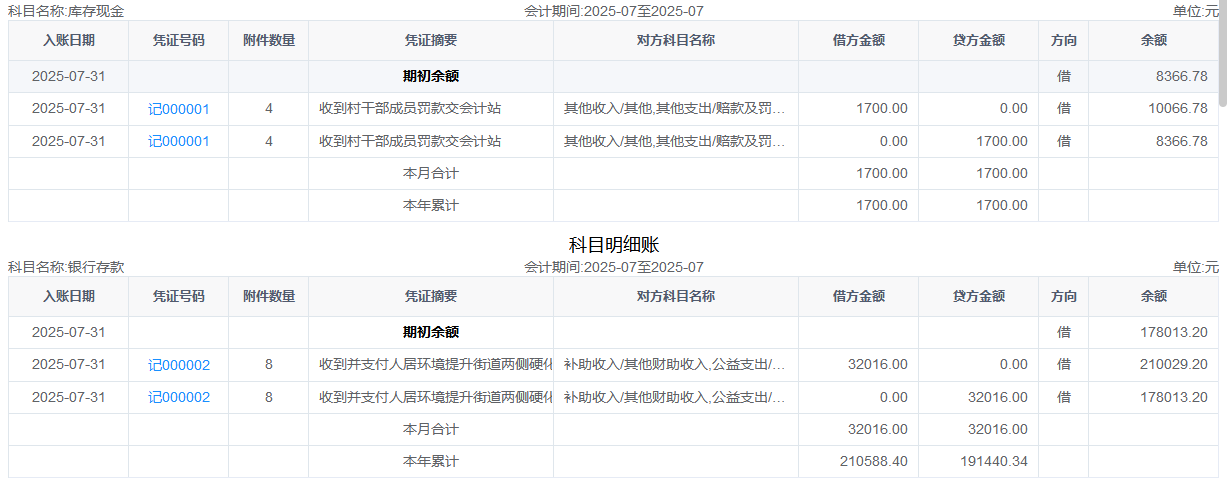
Task: Open voucher 记000001 in the 1700.00 credit row
Action: pyautogui.click(x=178, y=142)
